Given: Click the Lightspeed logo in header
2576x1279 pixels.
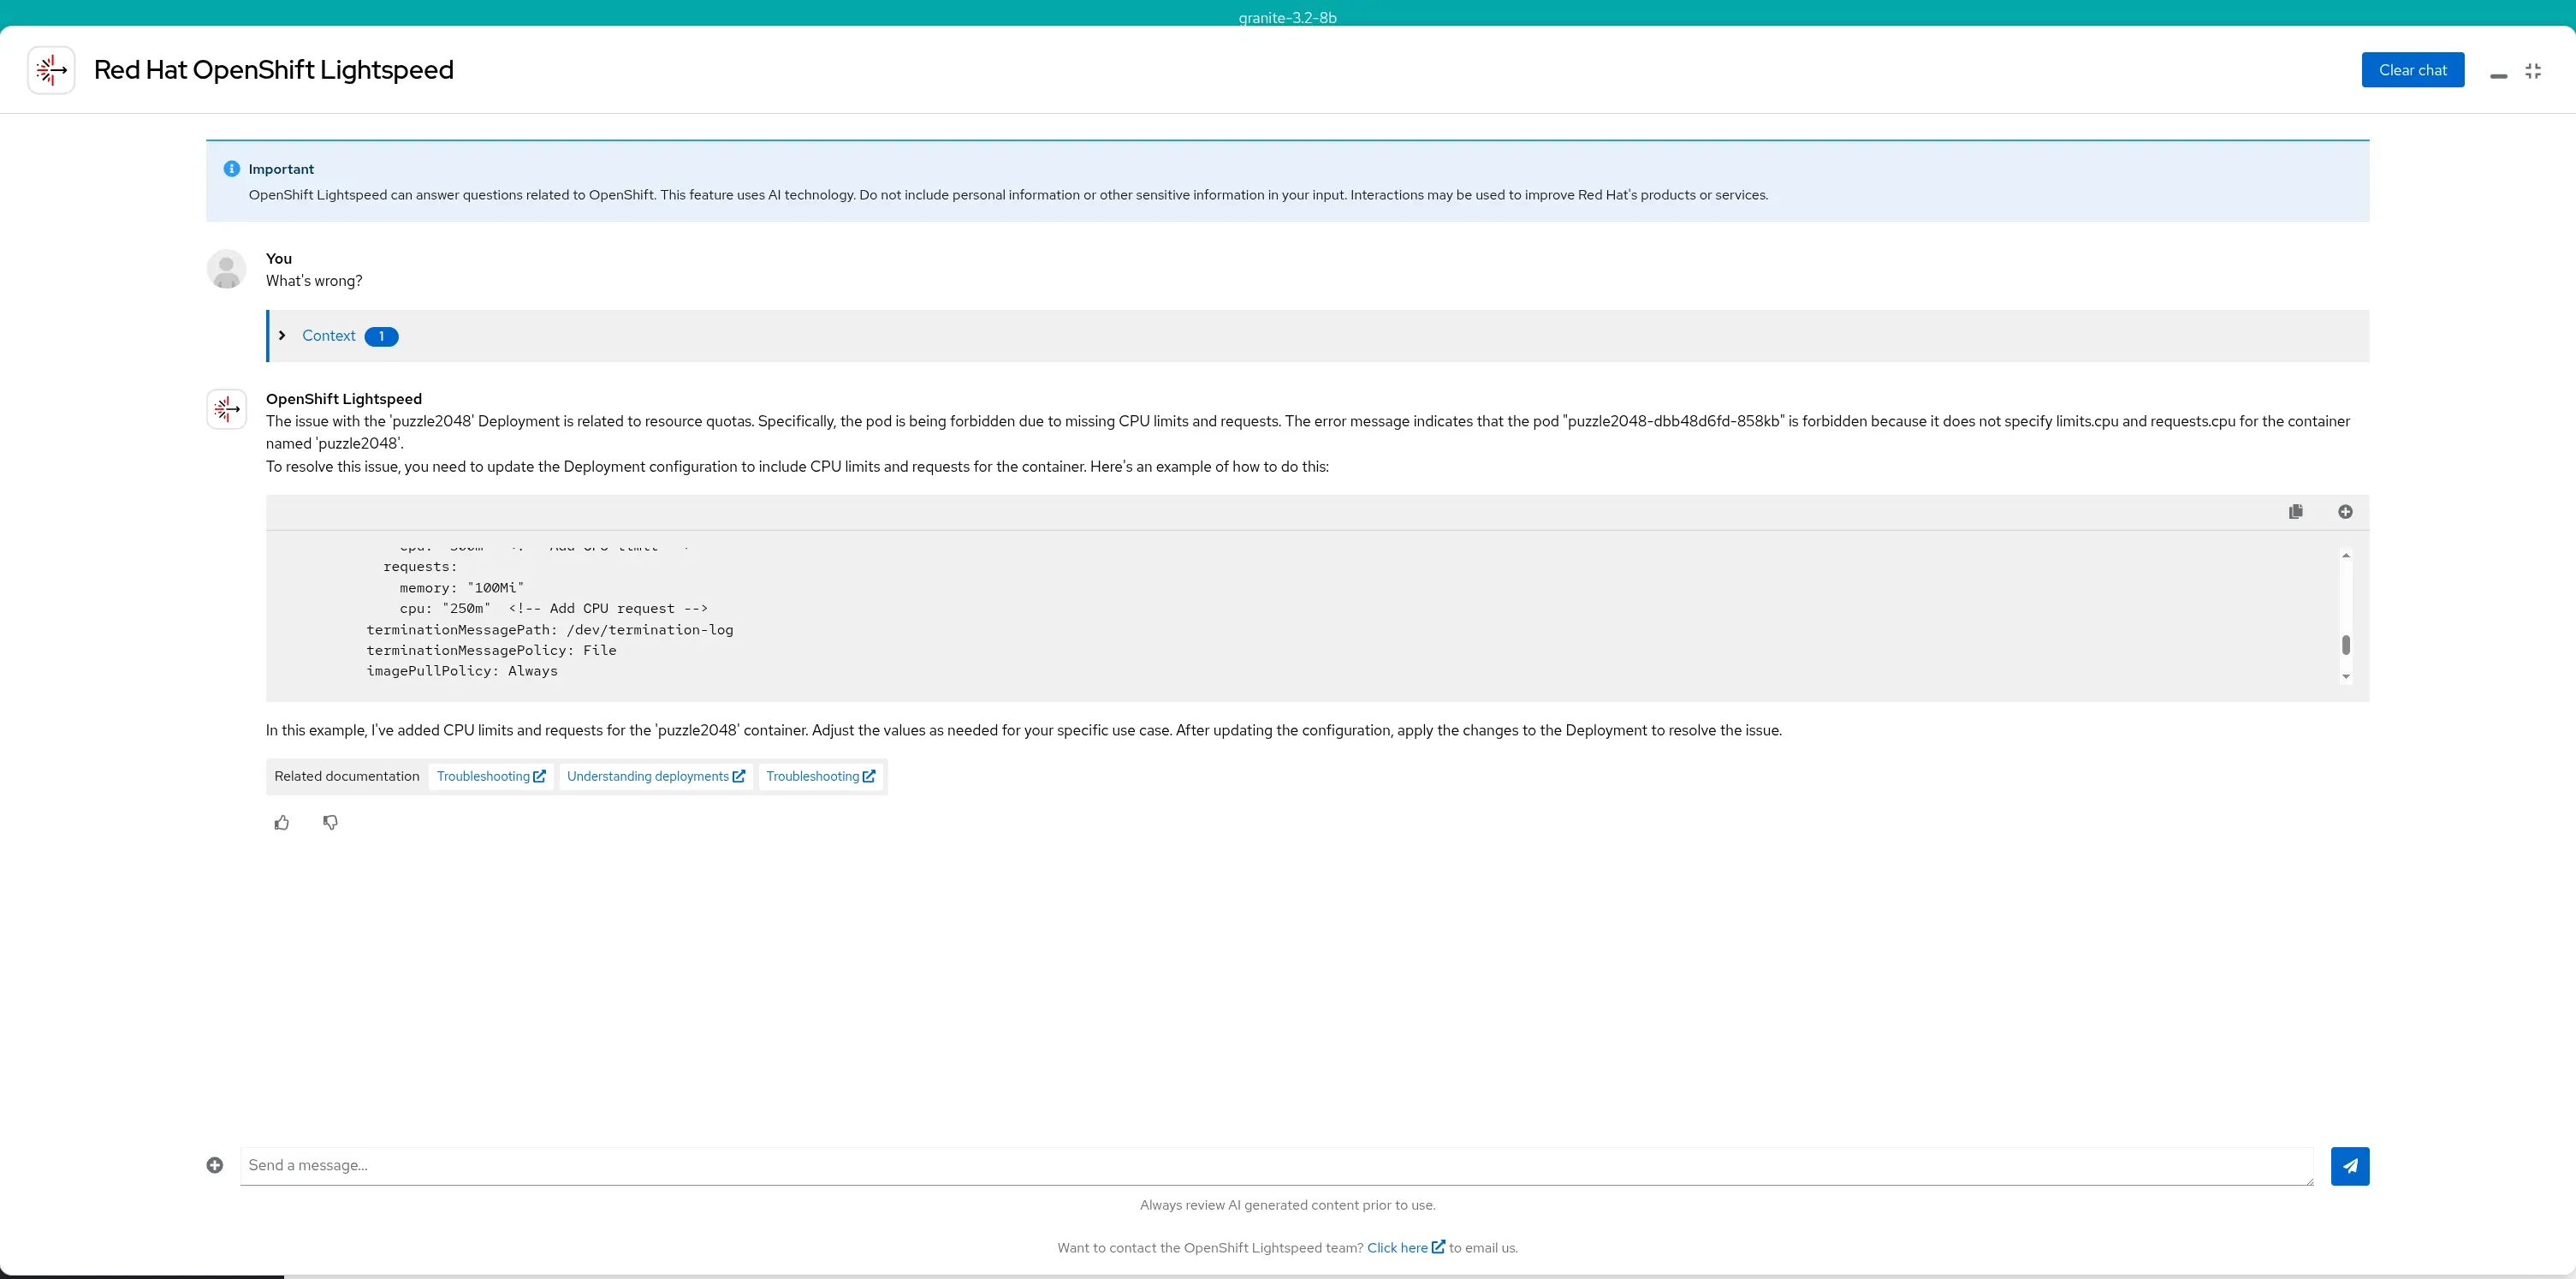Looking at the screenshot, I should pos(51,70).
